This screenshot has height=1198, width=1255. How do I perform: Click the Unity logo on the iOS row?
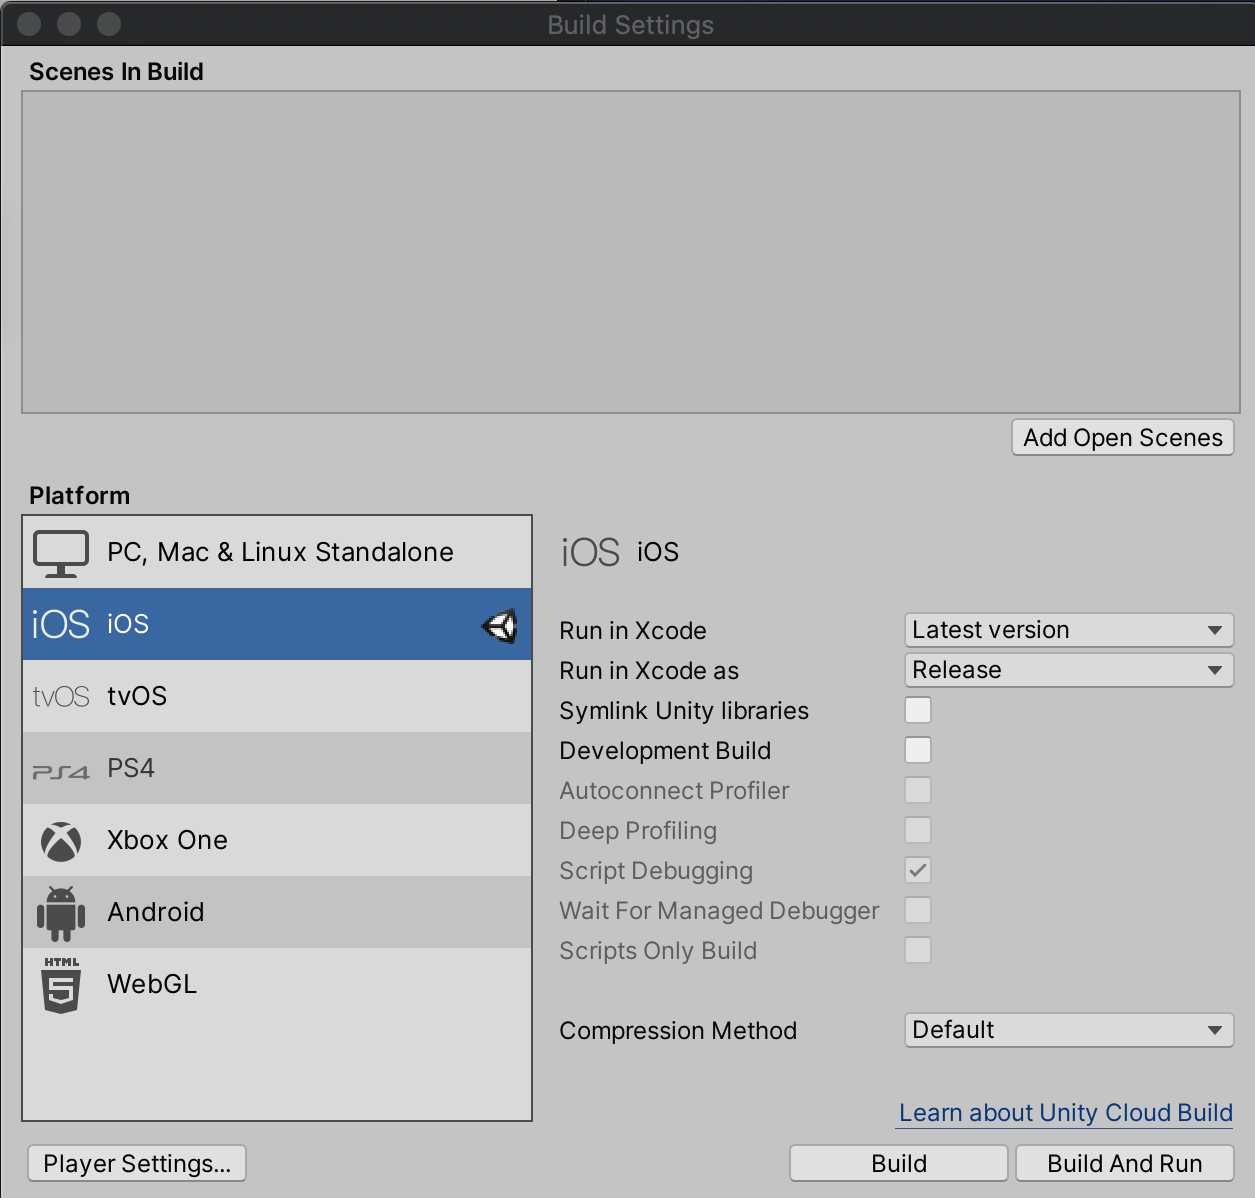click(500, 625)
